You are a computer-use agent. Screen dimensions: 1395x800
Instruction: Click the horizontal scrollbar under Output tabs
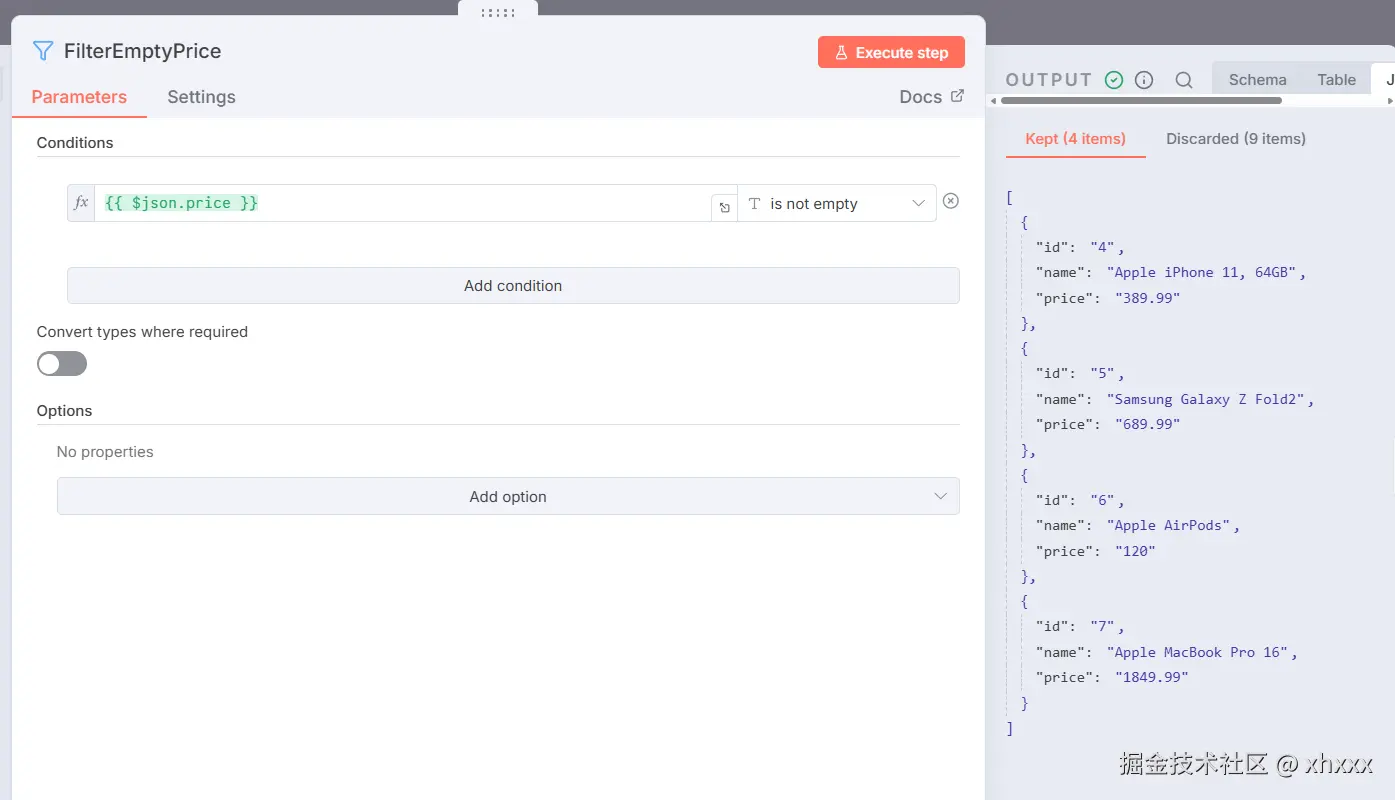click(1143, 100)
